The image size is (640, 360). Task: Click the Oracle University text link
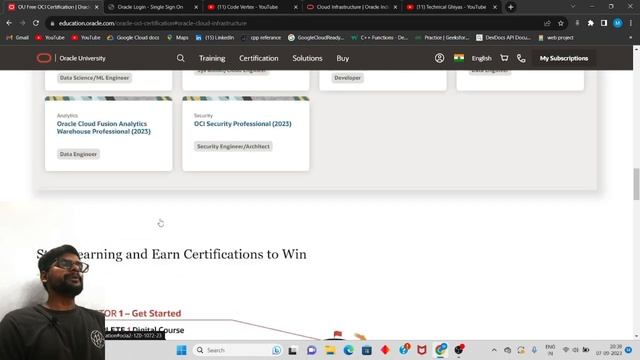click(82, 58)
